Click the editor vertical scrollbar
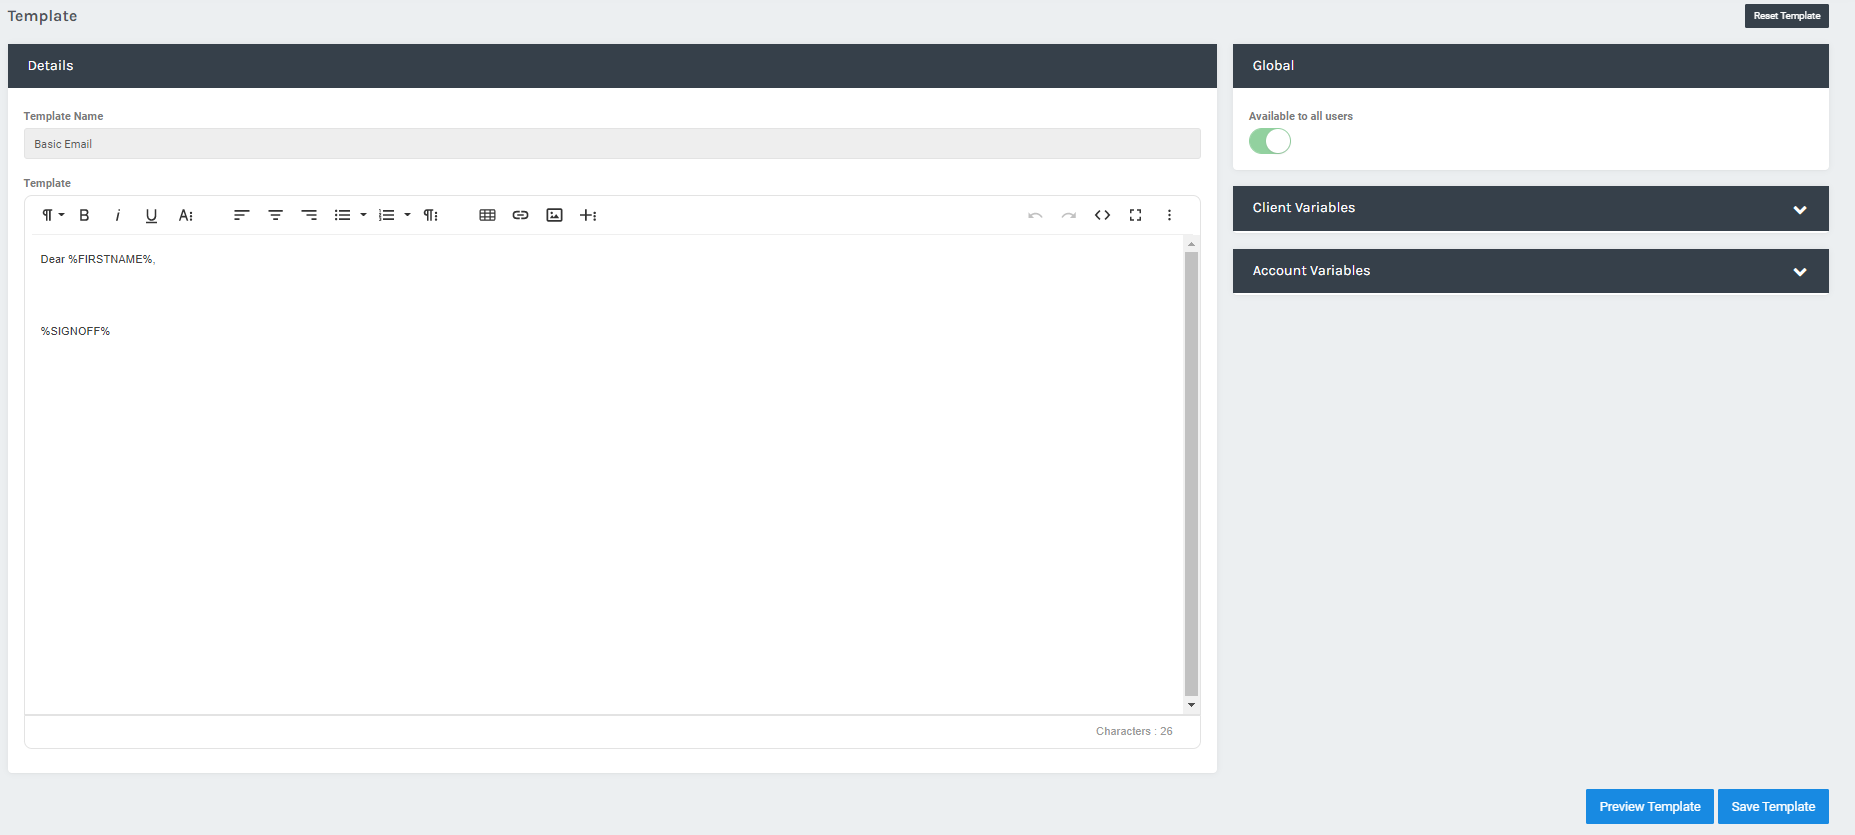The height and width of the screenshot is (835, 1855). point(1191,473)
